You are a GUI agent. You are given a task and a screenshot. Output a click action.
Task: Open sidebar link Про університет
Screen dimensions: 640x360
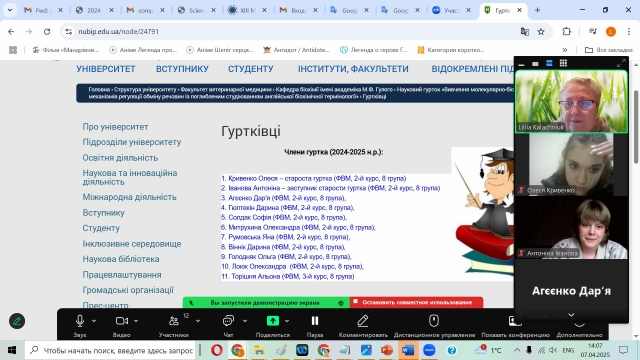pyautogui.click(x=115, y=127)
